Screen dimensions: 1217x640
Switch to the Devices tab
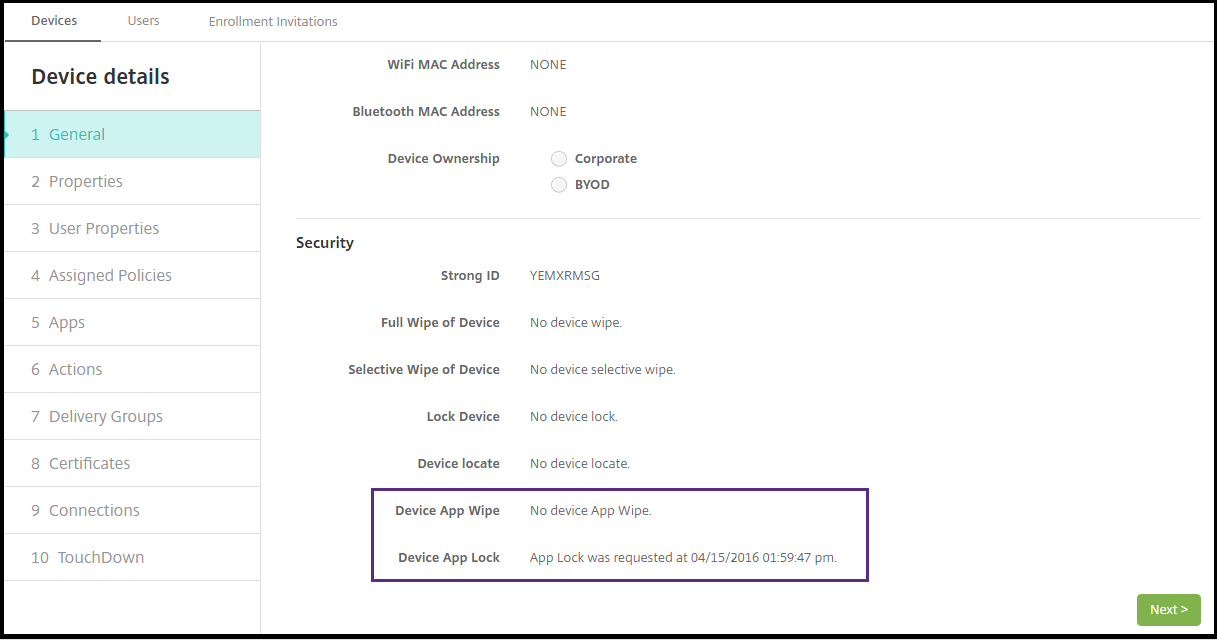pos(54,21)
